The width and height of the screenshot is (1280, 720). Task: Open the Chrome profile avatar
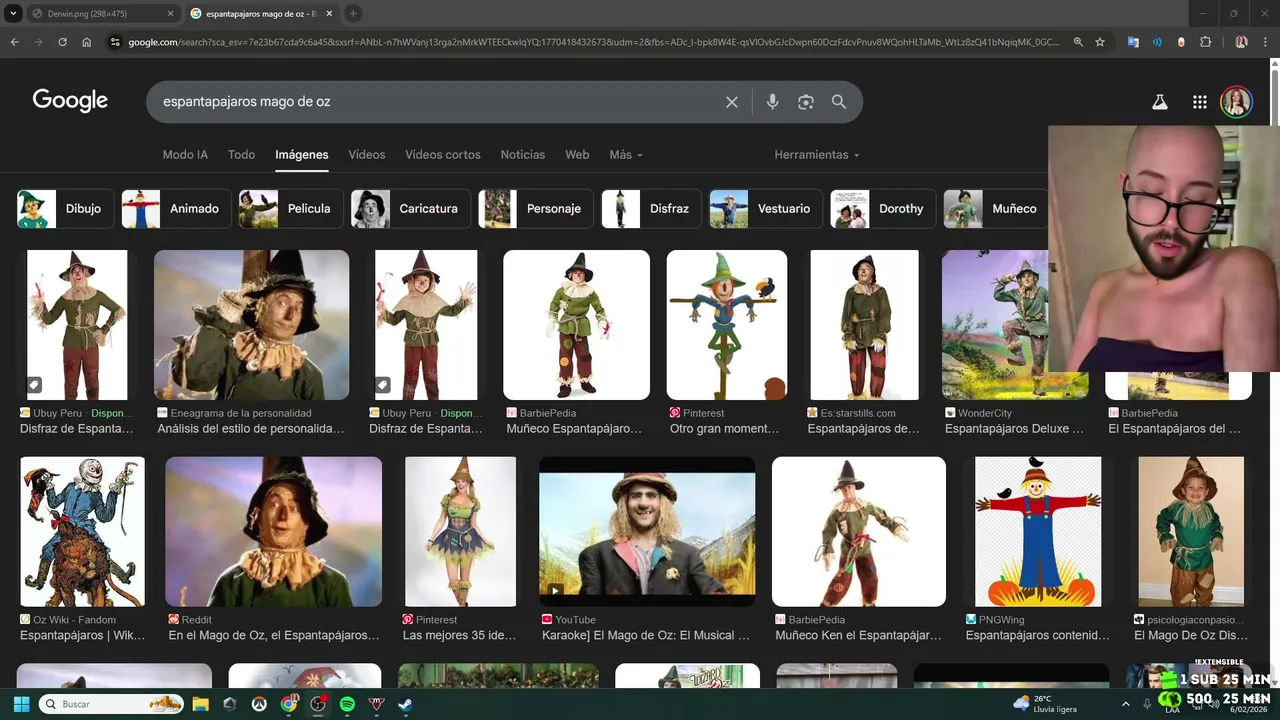[x=1242, y=42]
